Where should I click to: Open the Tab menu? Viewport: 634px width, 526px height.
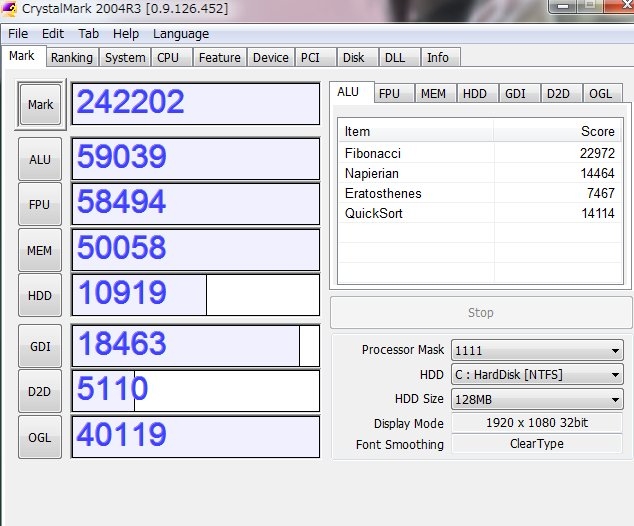pos(89,34)
